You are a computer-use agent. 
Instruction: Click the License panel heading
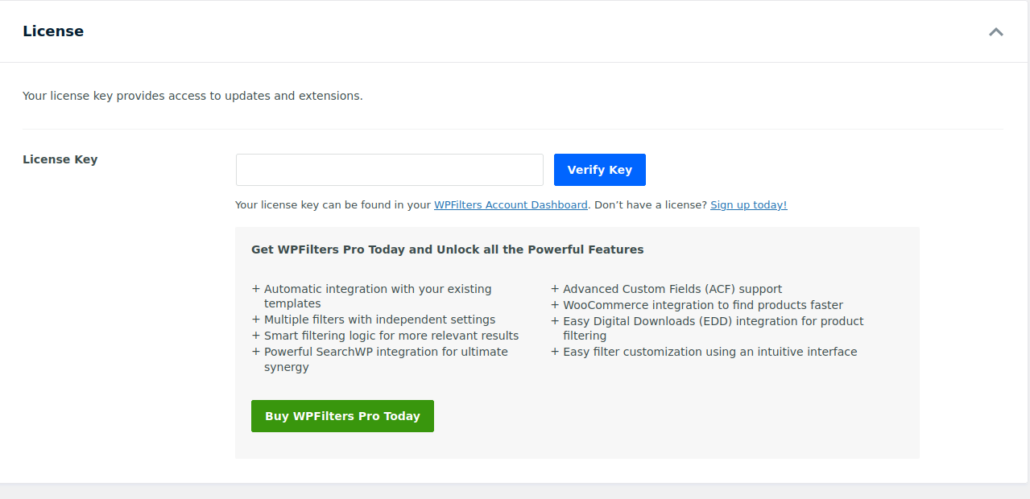tap(53, 31)
